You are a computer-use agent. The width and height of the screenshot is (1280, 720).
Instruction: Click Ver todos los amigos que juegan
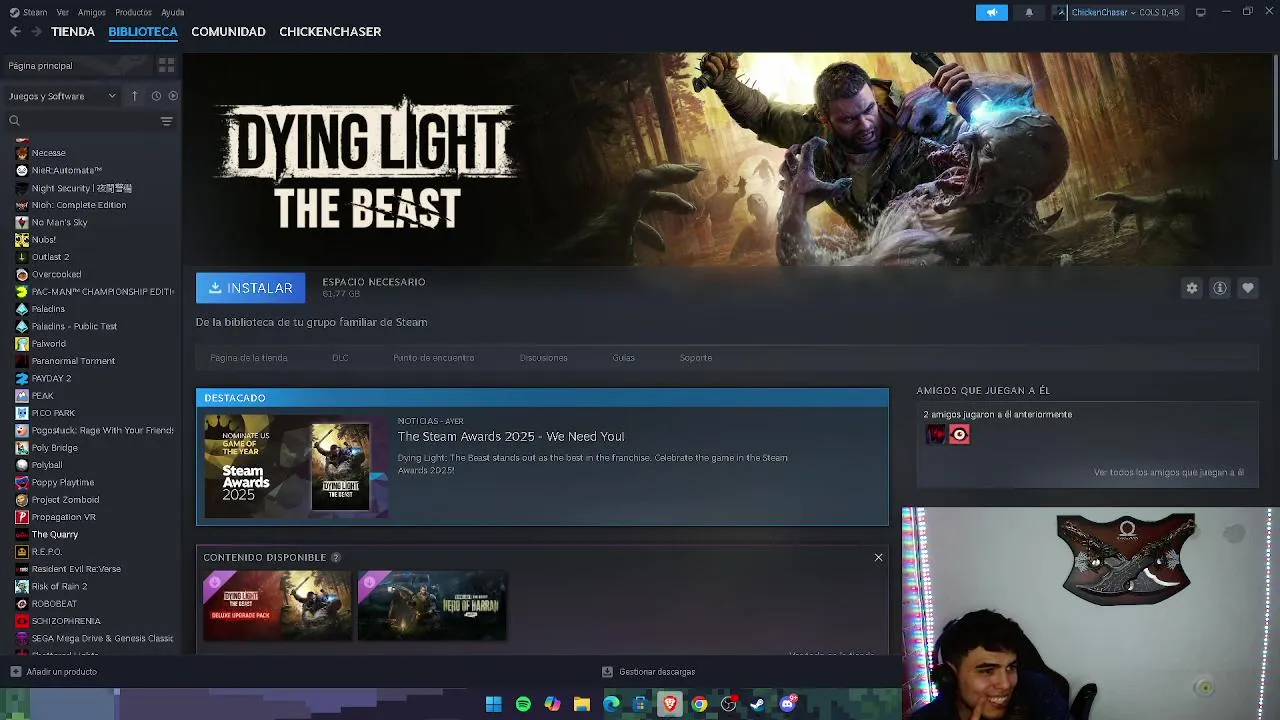click(1168, 473)
